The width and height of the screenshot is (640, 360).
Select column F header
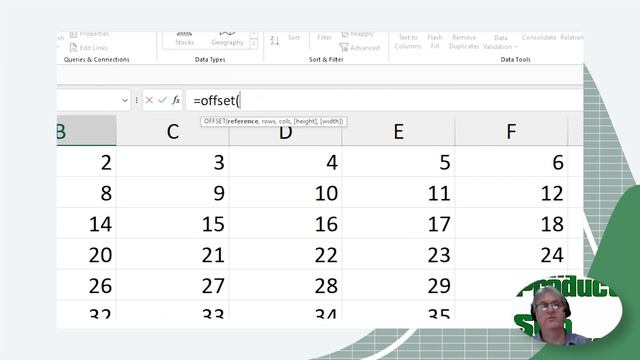click(511, 131)
